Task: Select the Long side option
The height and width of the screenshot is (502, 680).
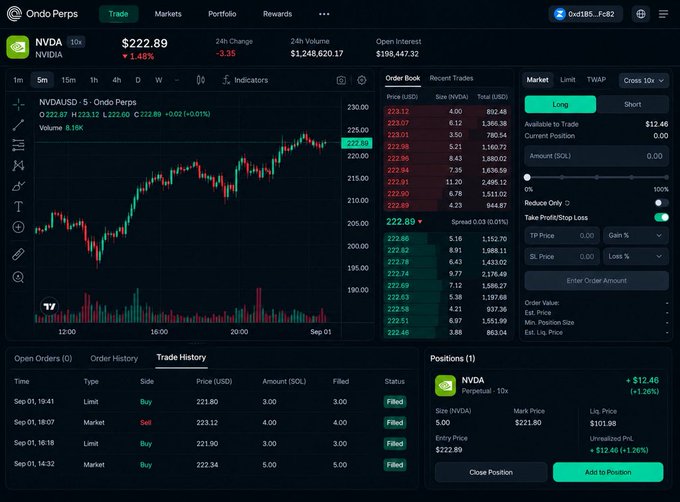Action: point(560,104)
